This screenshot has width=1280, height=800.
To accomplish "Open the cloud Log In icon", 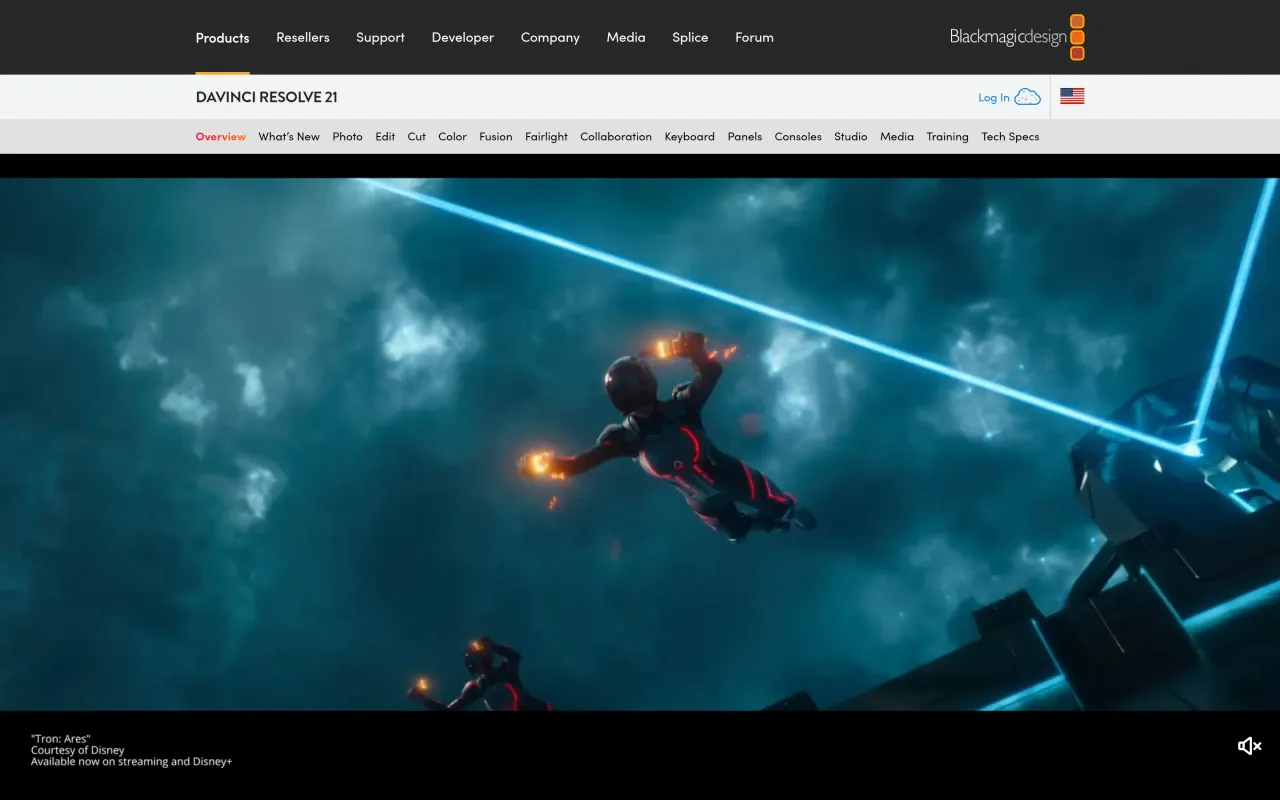I will pyautogui.click(x=1027, y=97).
